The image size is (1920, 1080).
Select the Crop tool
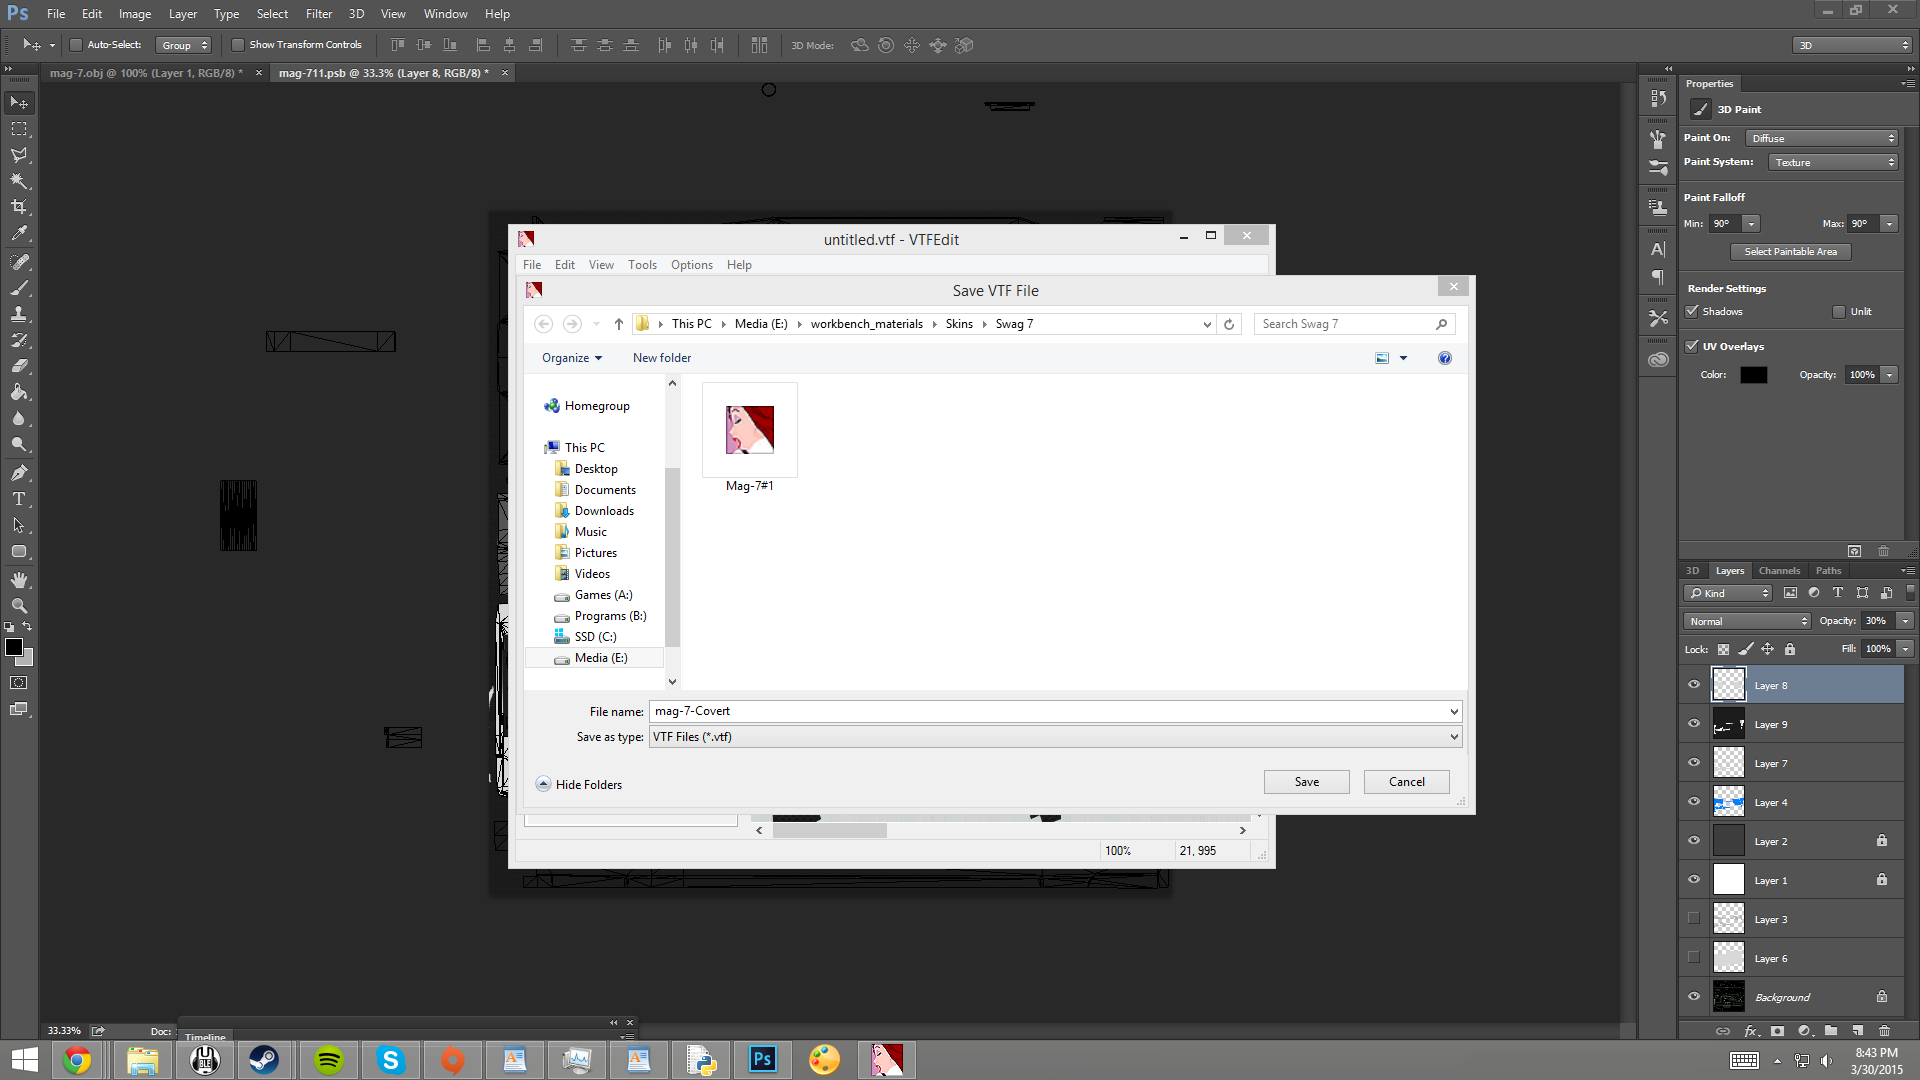click(x=19, y=207)
